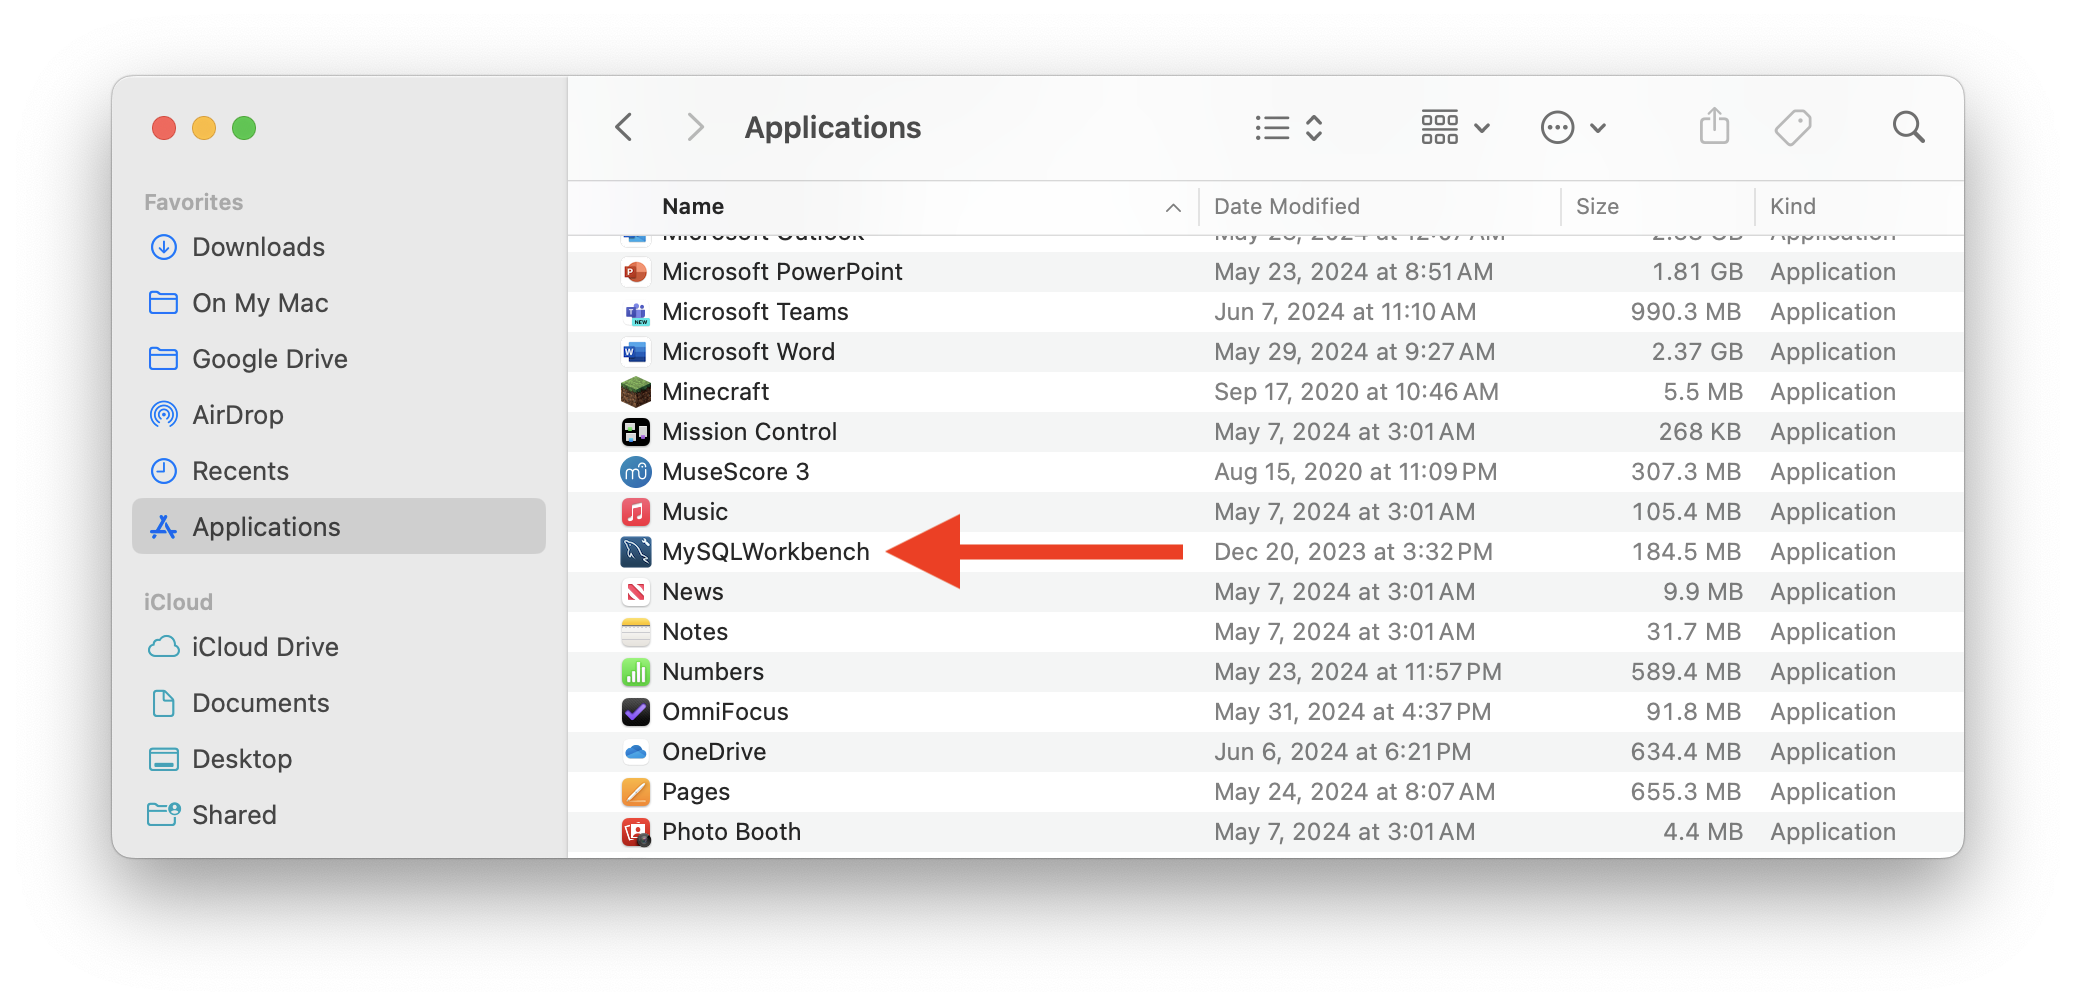Go forward with the right chevron
2076x1006 pixels.
(695, 127)
